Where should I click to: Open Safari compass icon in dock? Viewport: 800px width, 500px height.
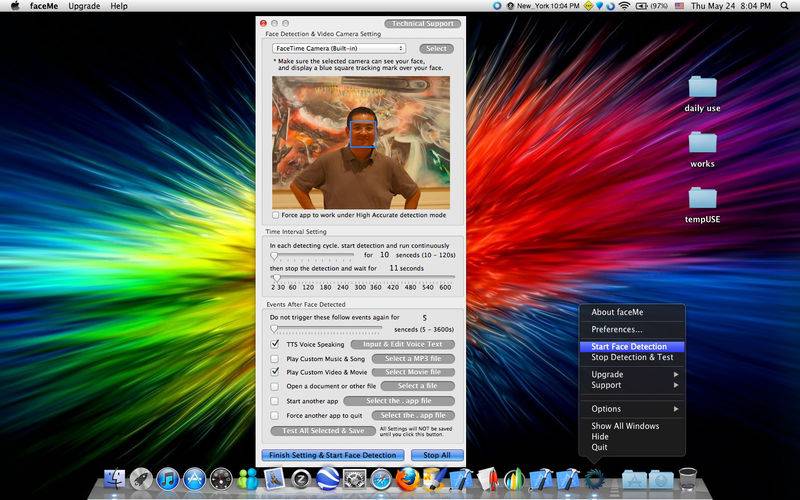point(380,479)
